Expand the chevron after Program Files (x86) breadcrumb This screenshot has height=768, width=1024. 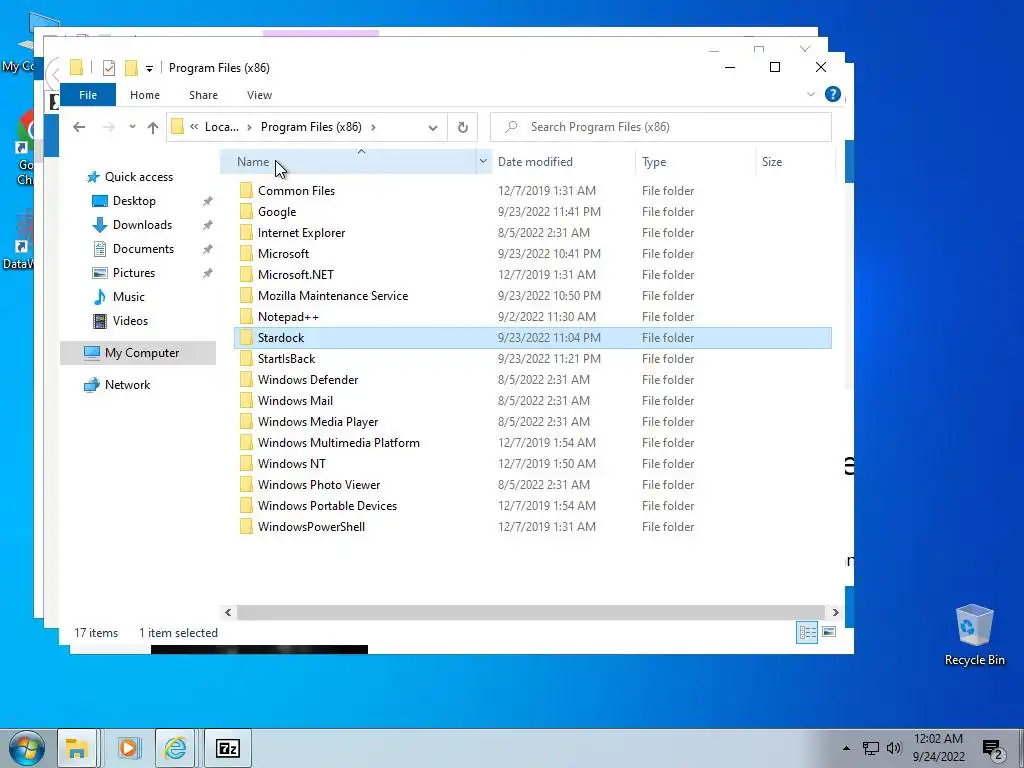[x=374, y=127]
